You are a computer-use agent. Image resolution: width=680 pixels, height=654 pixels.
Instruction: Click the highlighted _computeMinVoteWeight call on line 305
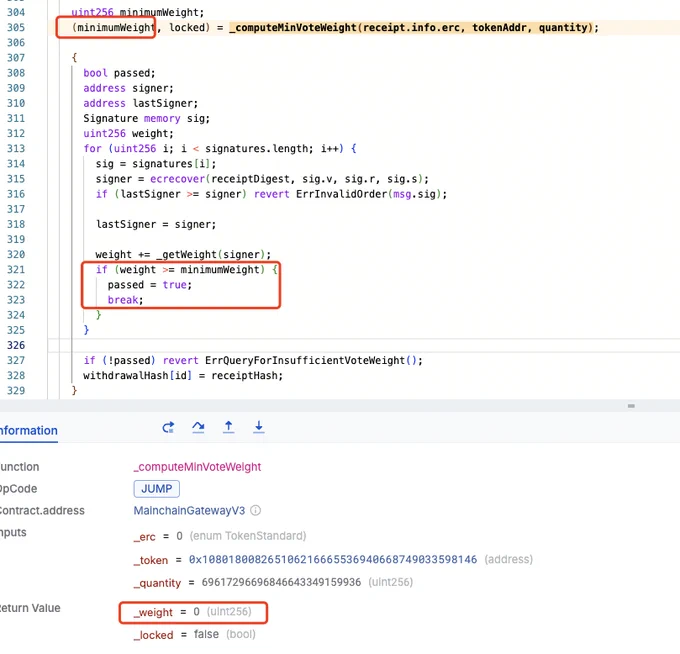410,27
